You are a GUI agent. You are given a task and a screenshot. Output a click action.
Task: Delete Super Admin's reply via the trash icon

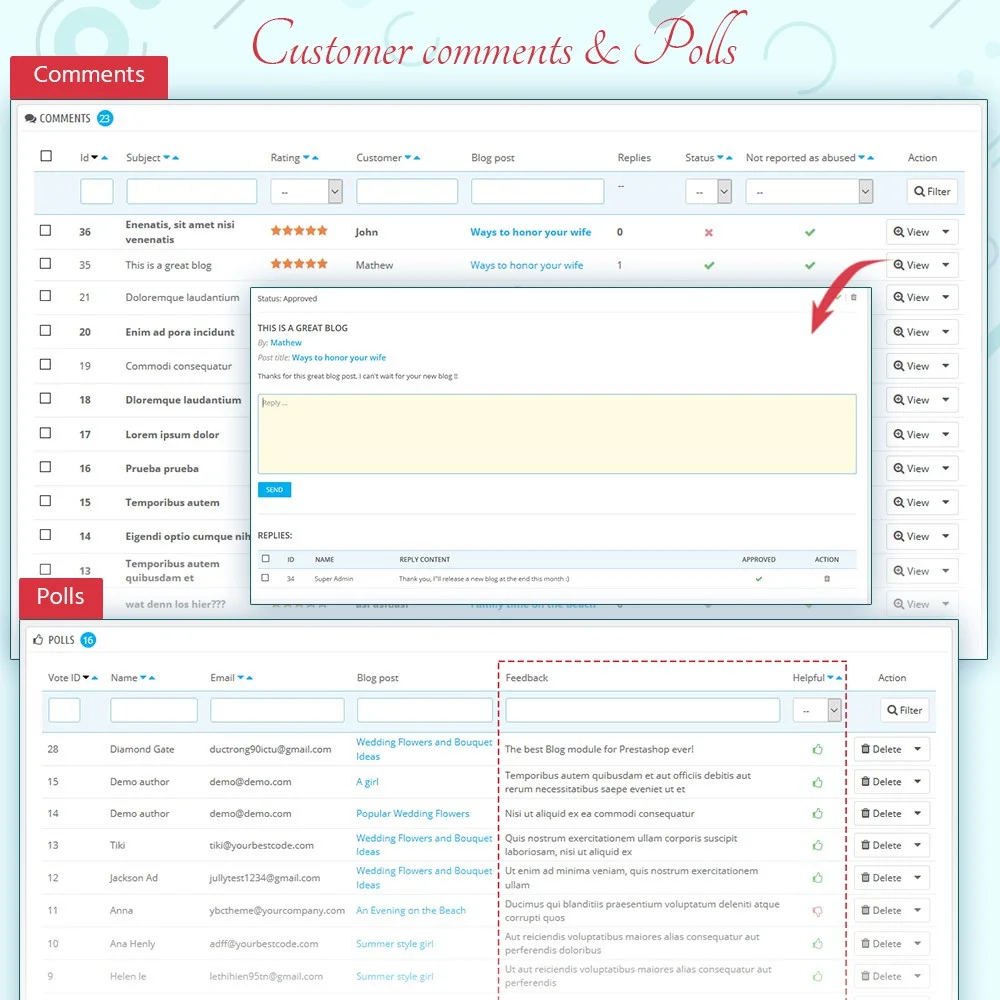pyautogui.click(x=828, y=577)
